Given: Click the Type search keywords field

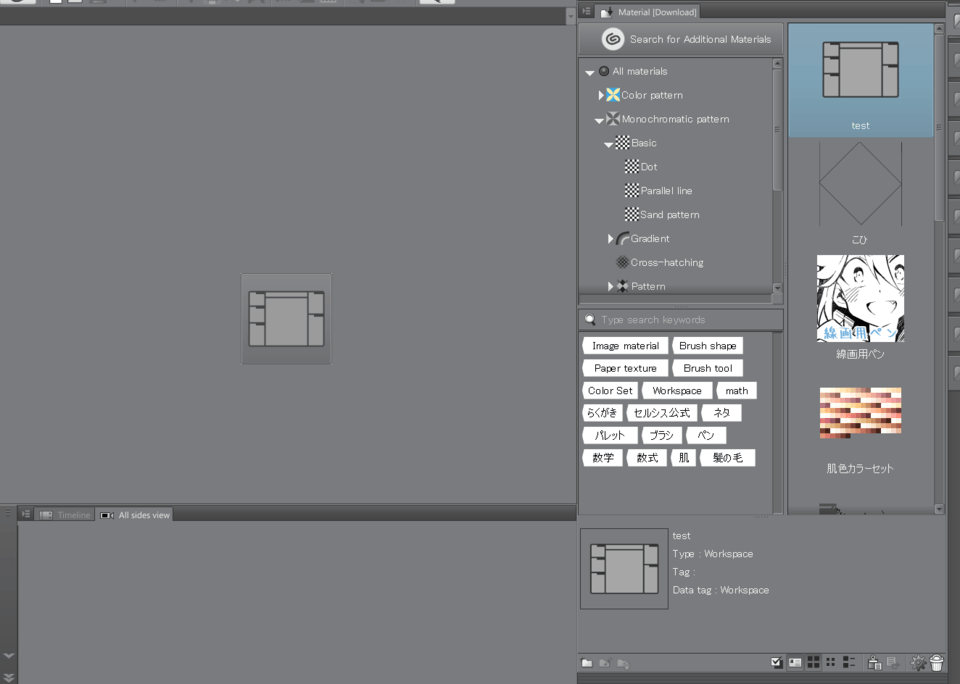Looking at the screenshot, I should tap(681, 320).
